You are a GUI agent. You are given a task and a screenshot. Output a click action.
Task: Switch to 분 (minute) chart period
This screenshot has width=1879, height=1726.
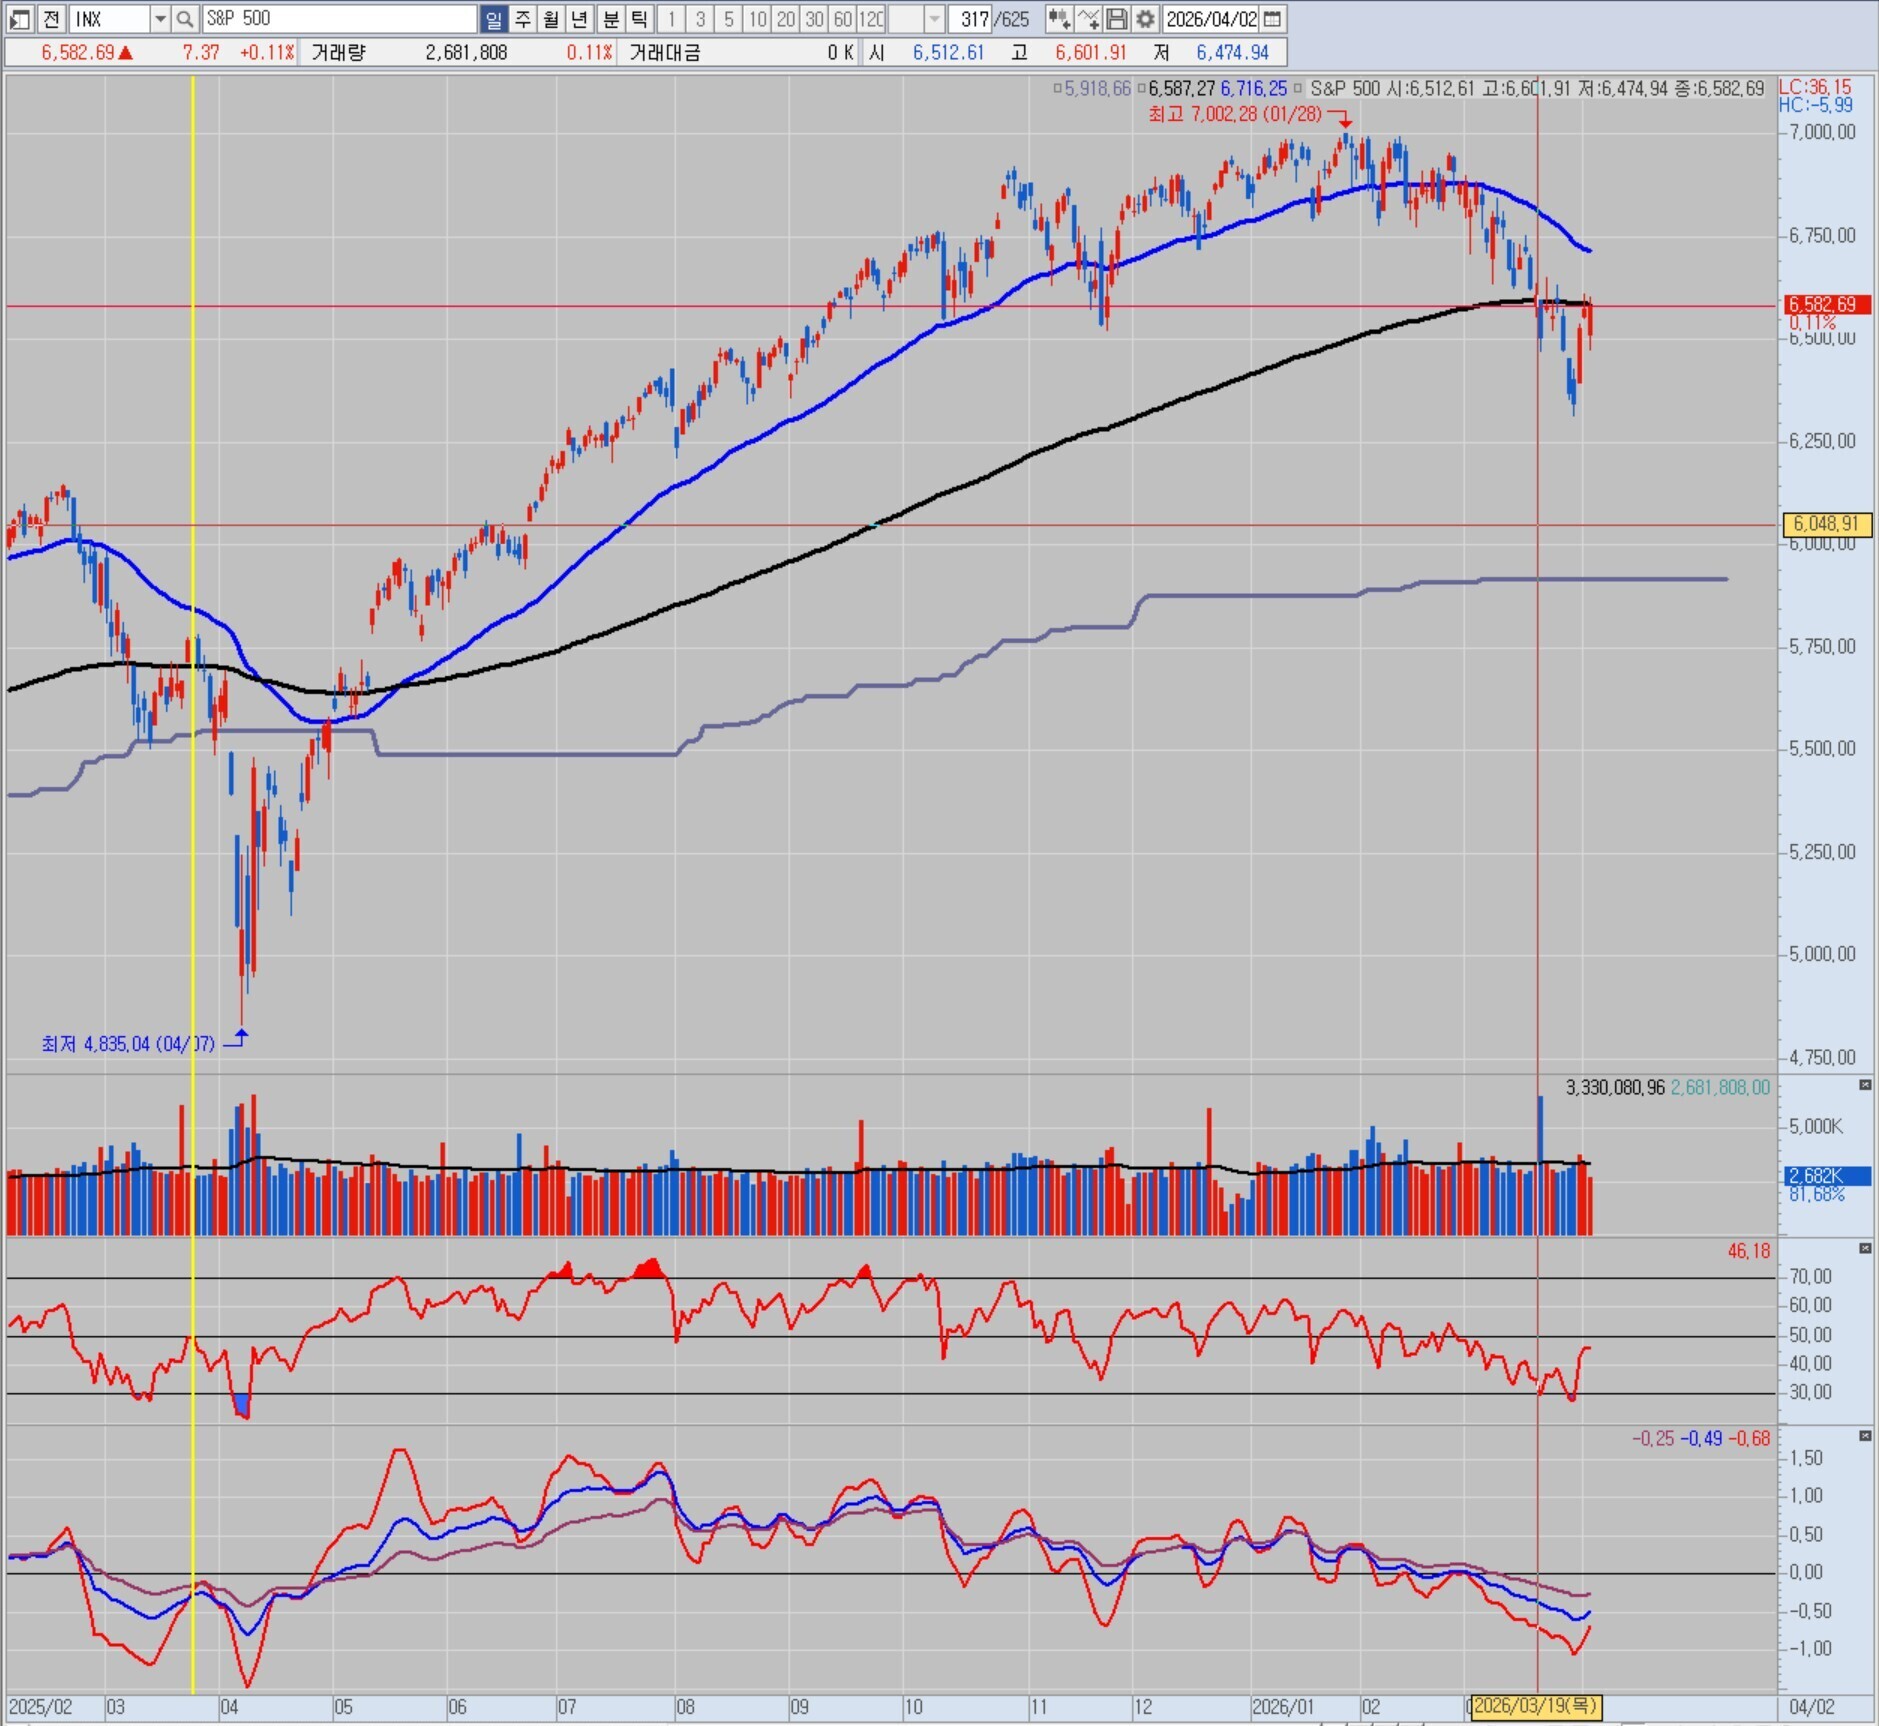[611, 18]
